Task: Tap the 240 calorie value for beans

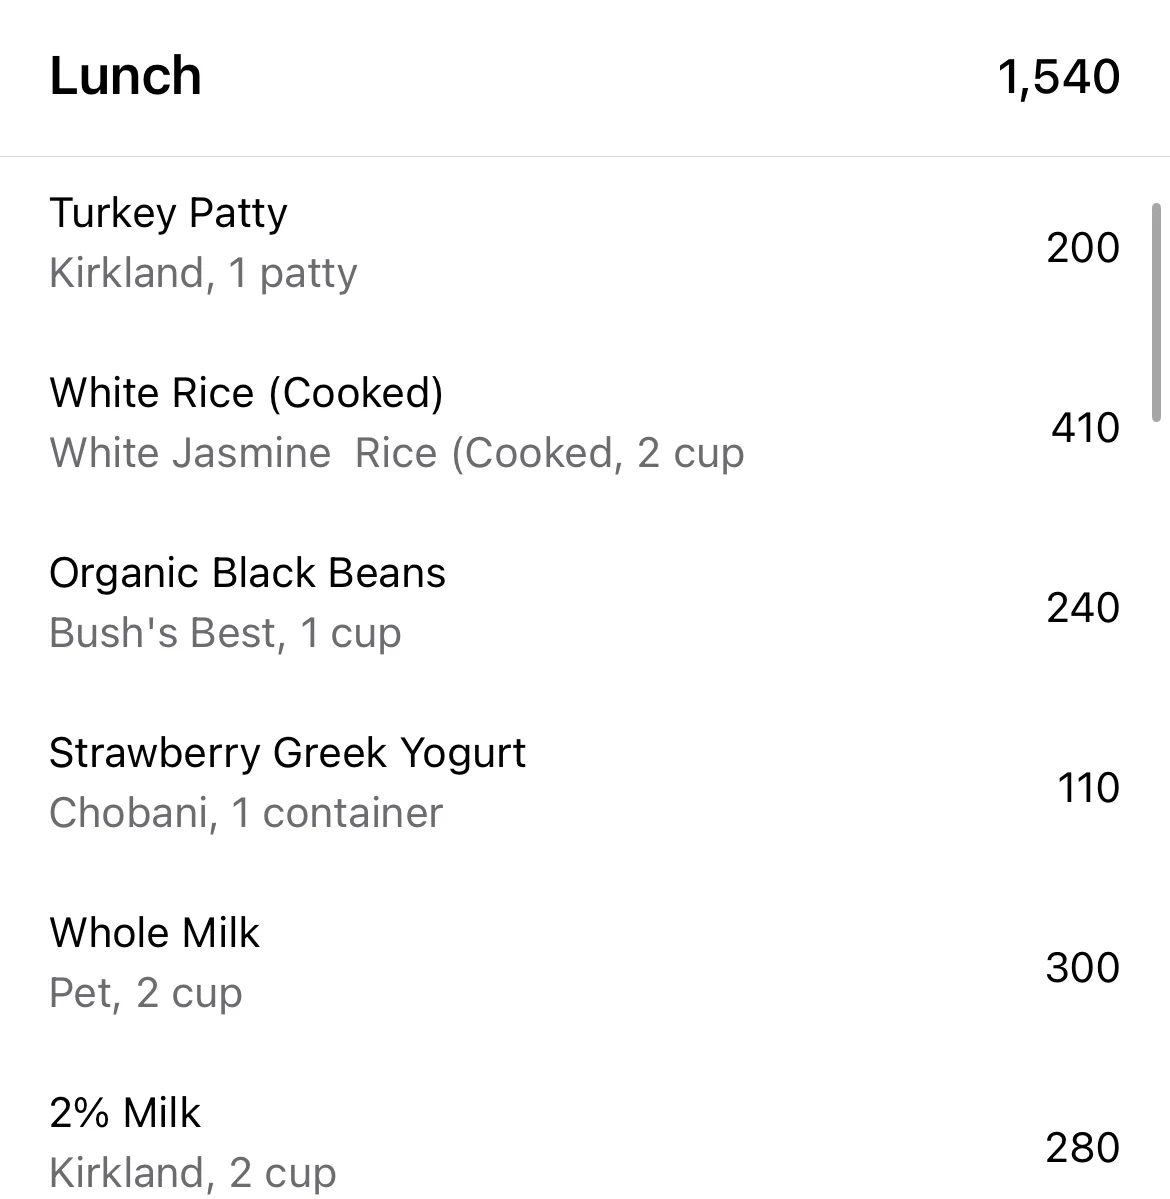Action: [1083, 608]
